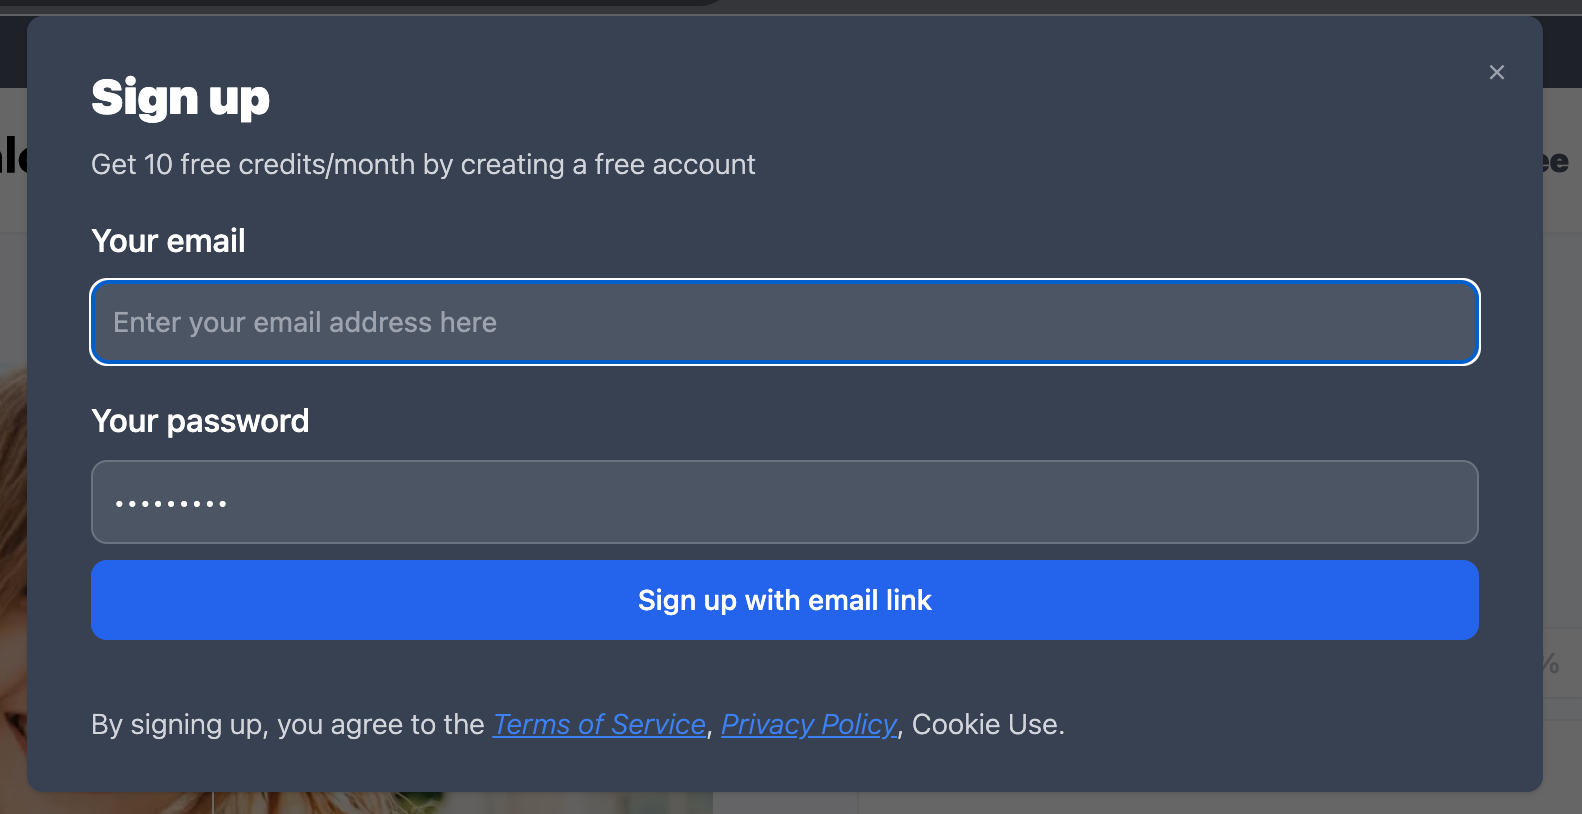The width and height of the screenshot is (1582, 814).
Task: Select the password input field
Action: (785, 502)
